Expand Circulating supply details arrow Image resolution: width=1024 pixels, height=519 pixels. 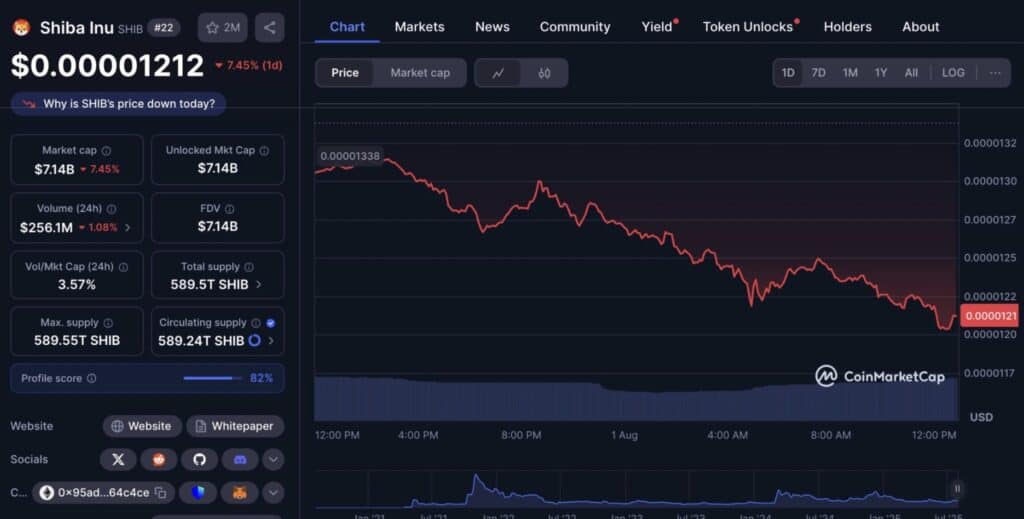[271, 341]
